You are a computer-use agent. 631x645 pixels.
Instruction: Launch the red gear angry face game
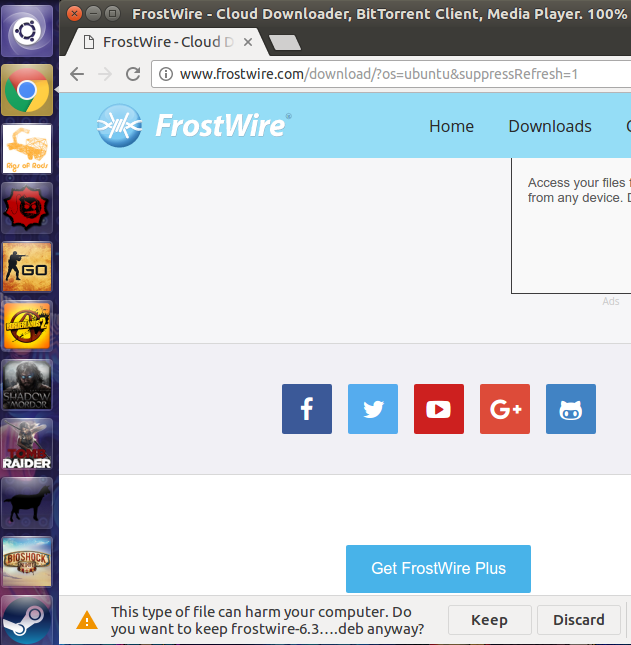click(27, 208)
